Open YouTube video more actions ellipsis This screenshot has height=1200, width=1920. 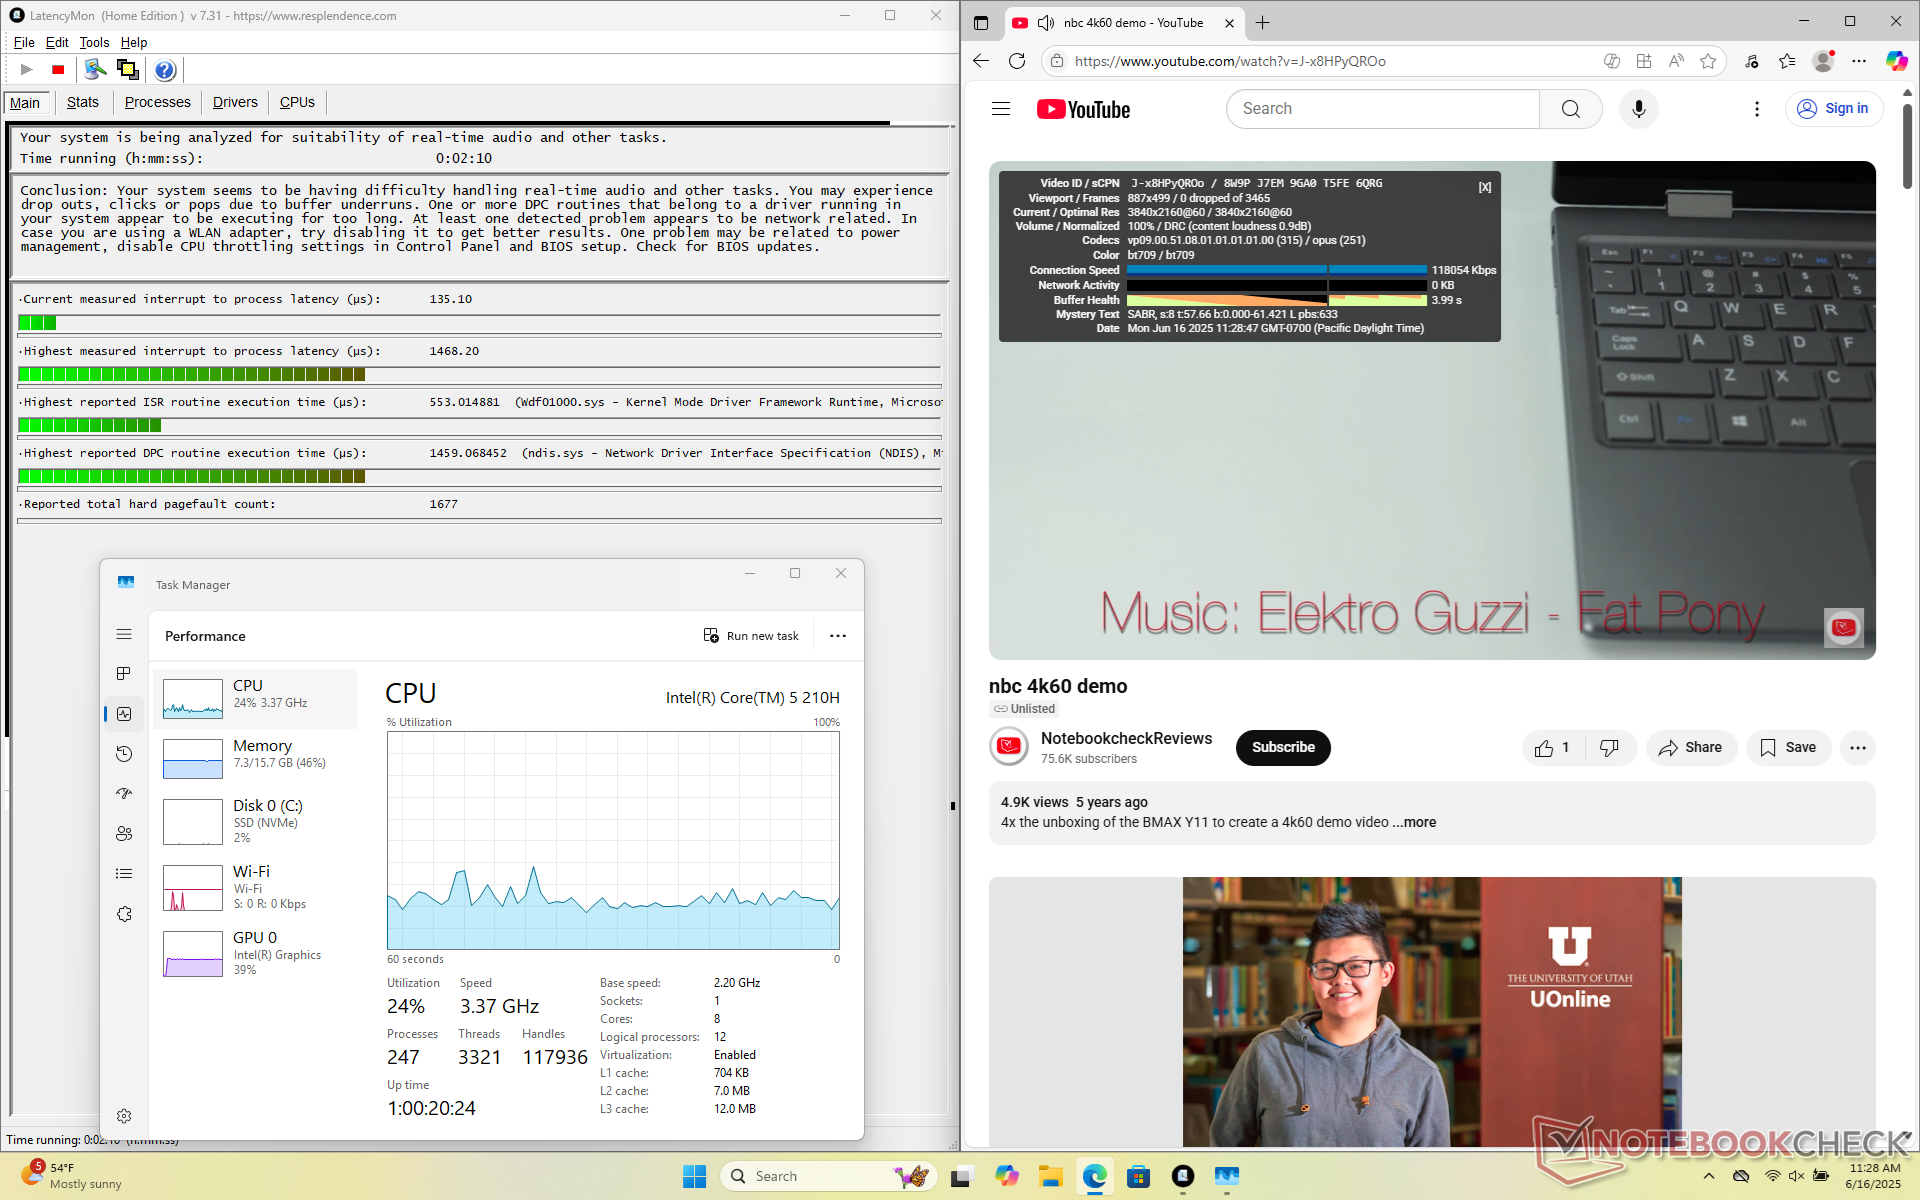pos(1857,748)
